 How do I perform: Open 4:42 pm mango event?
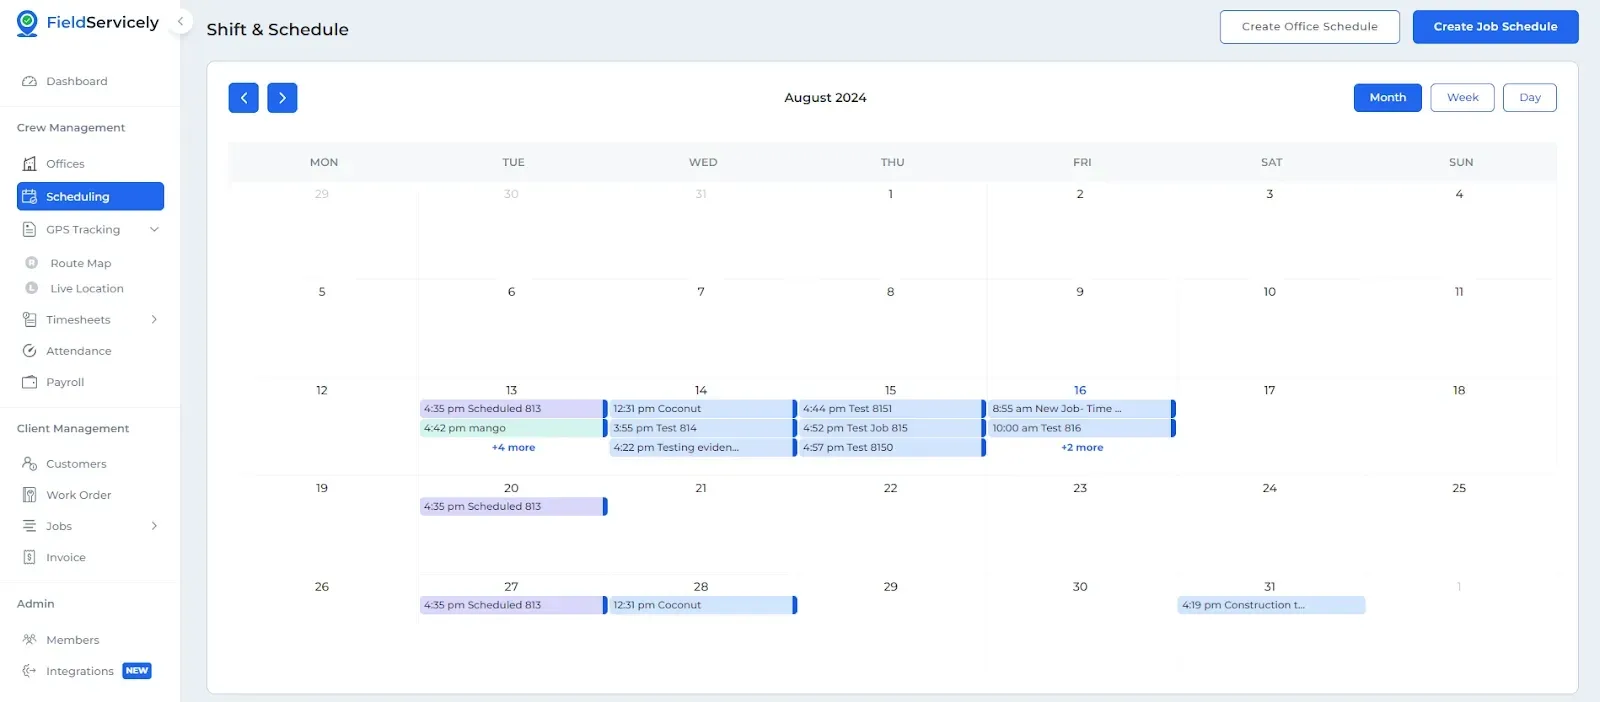coord(513,428)
